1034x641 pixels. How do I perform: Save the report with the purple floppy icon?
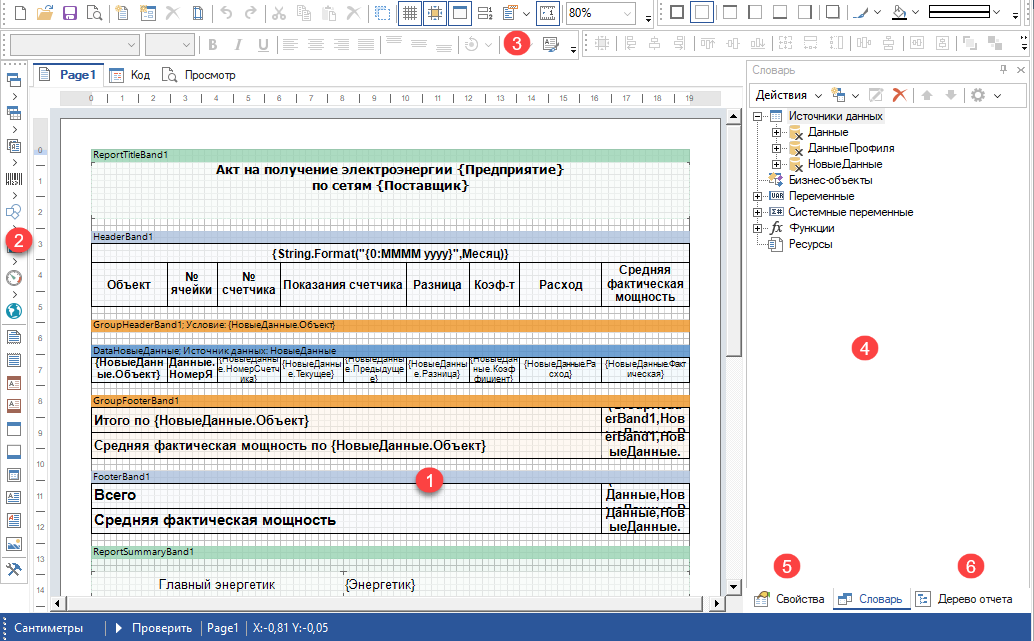(70, 13)
